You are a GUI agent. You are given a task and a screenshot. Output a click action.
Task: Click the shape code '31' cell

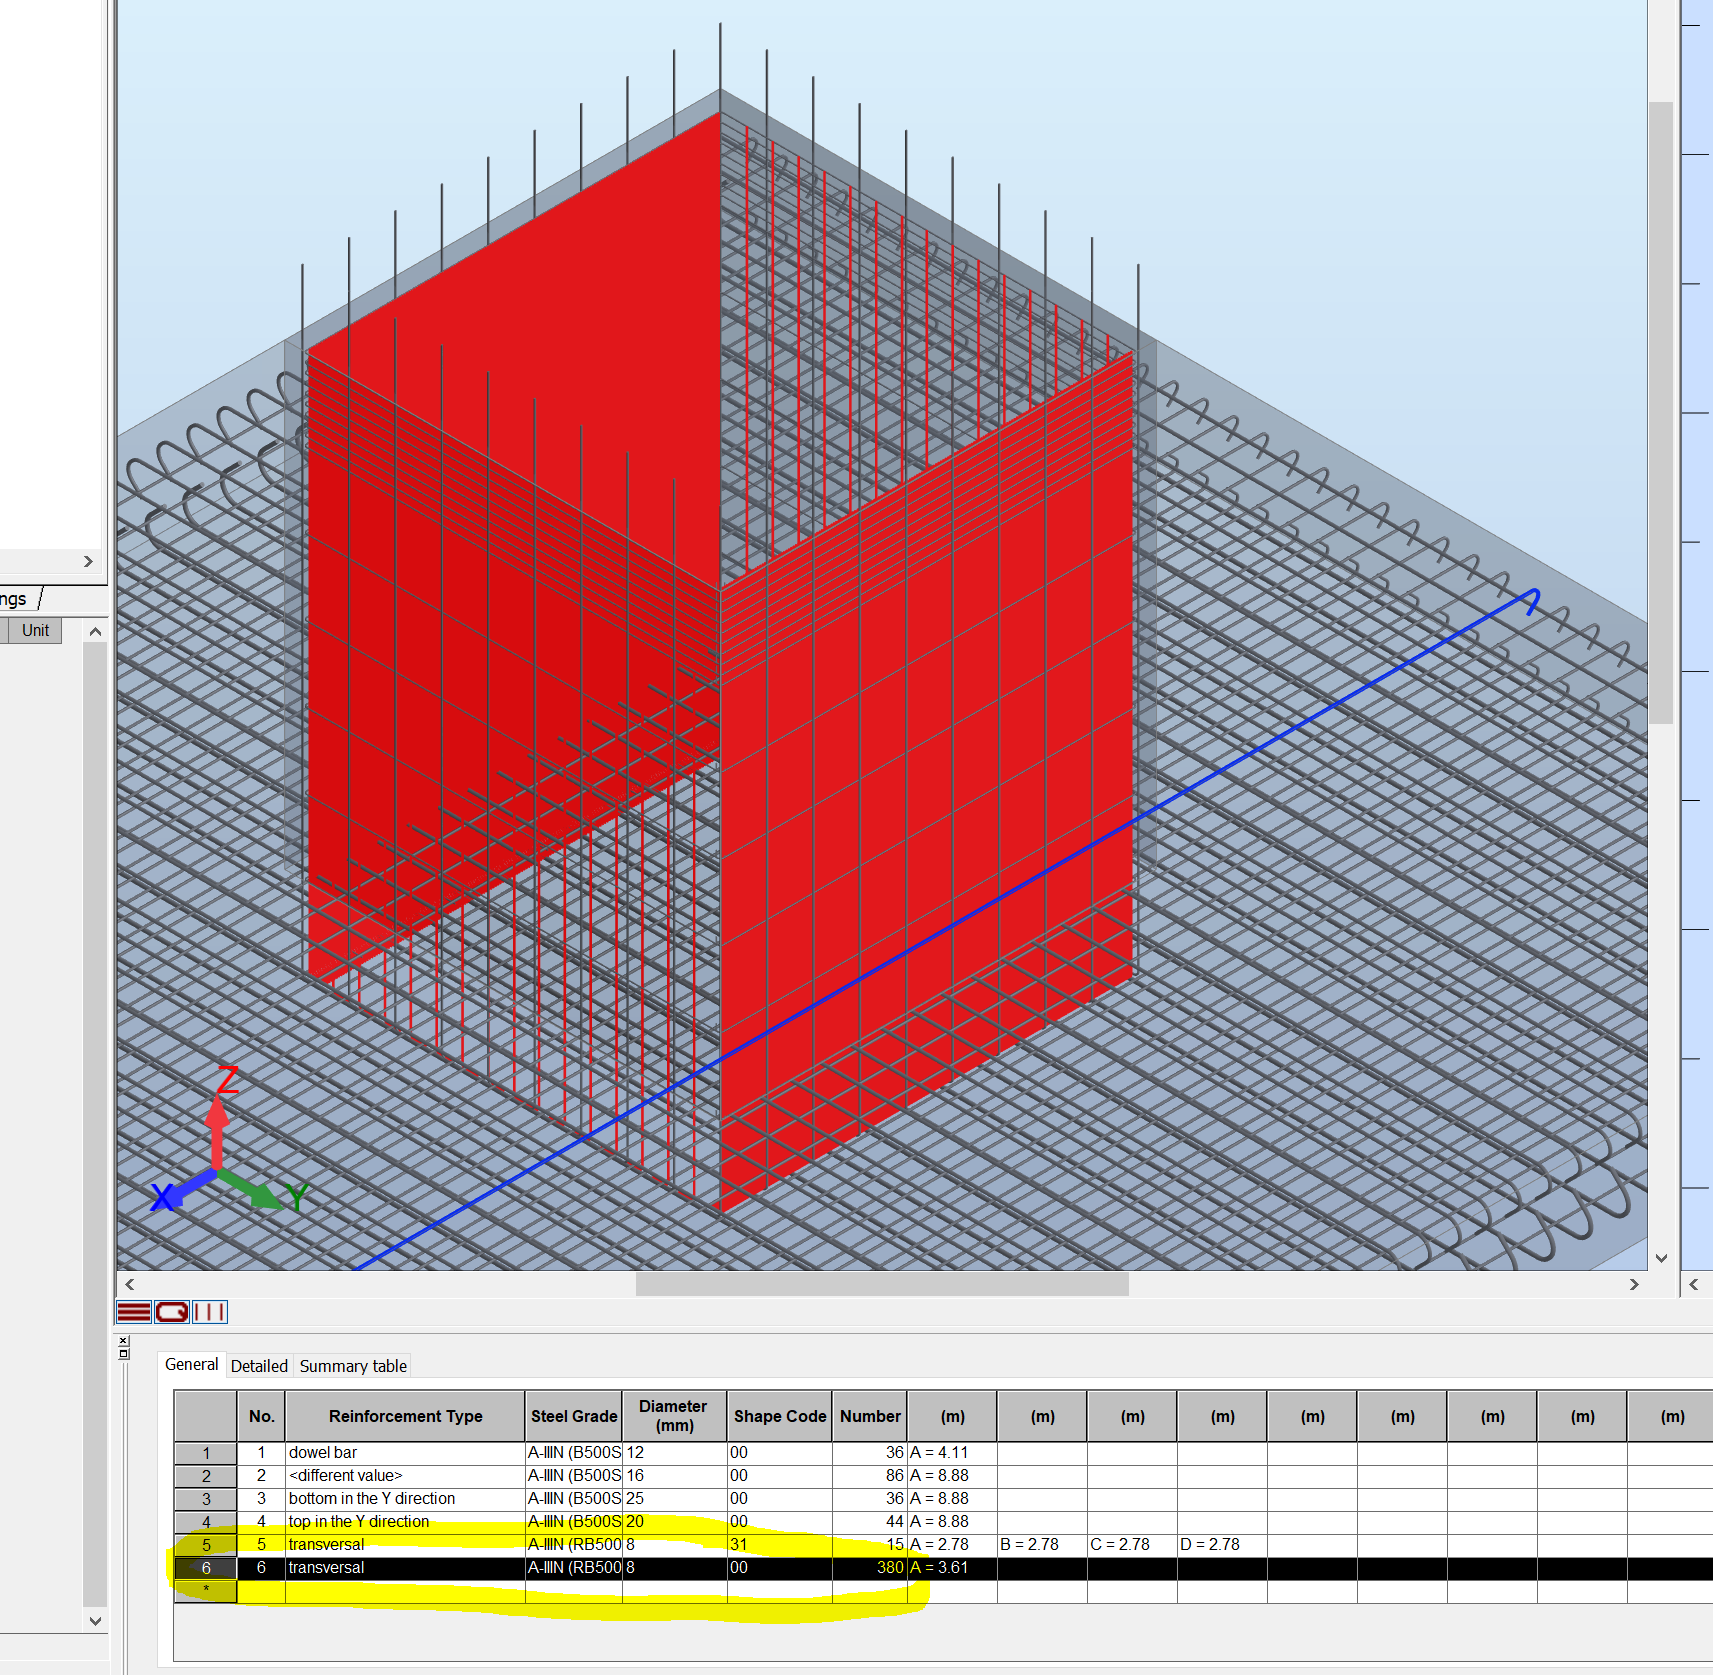[780, 1545]
